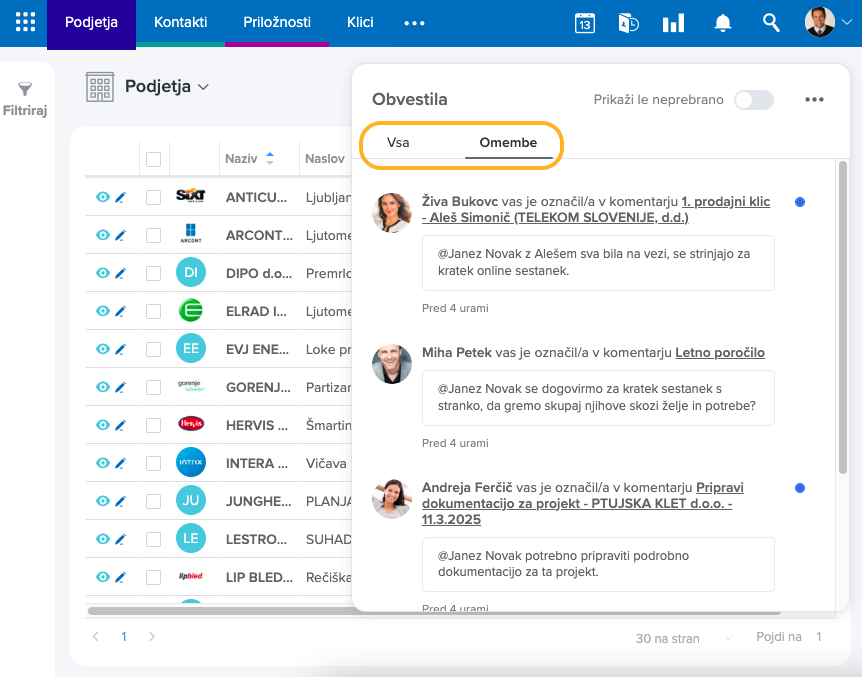Viewport: 862px width, 677px height.
Task: Open the Priložnosti top menu tab
Action: point(277,22)
